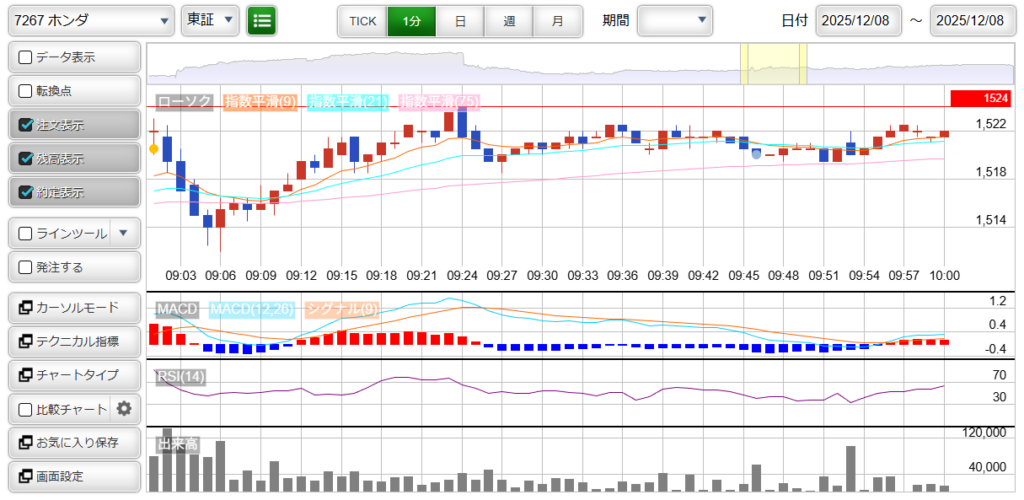This screenshot has width=1024, height=500.
Task: Open the チャートタイプ selector
Action: (73, 375)
